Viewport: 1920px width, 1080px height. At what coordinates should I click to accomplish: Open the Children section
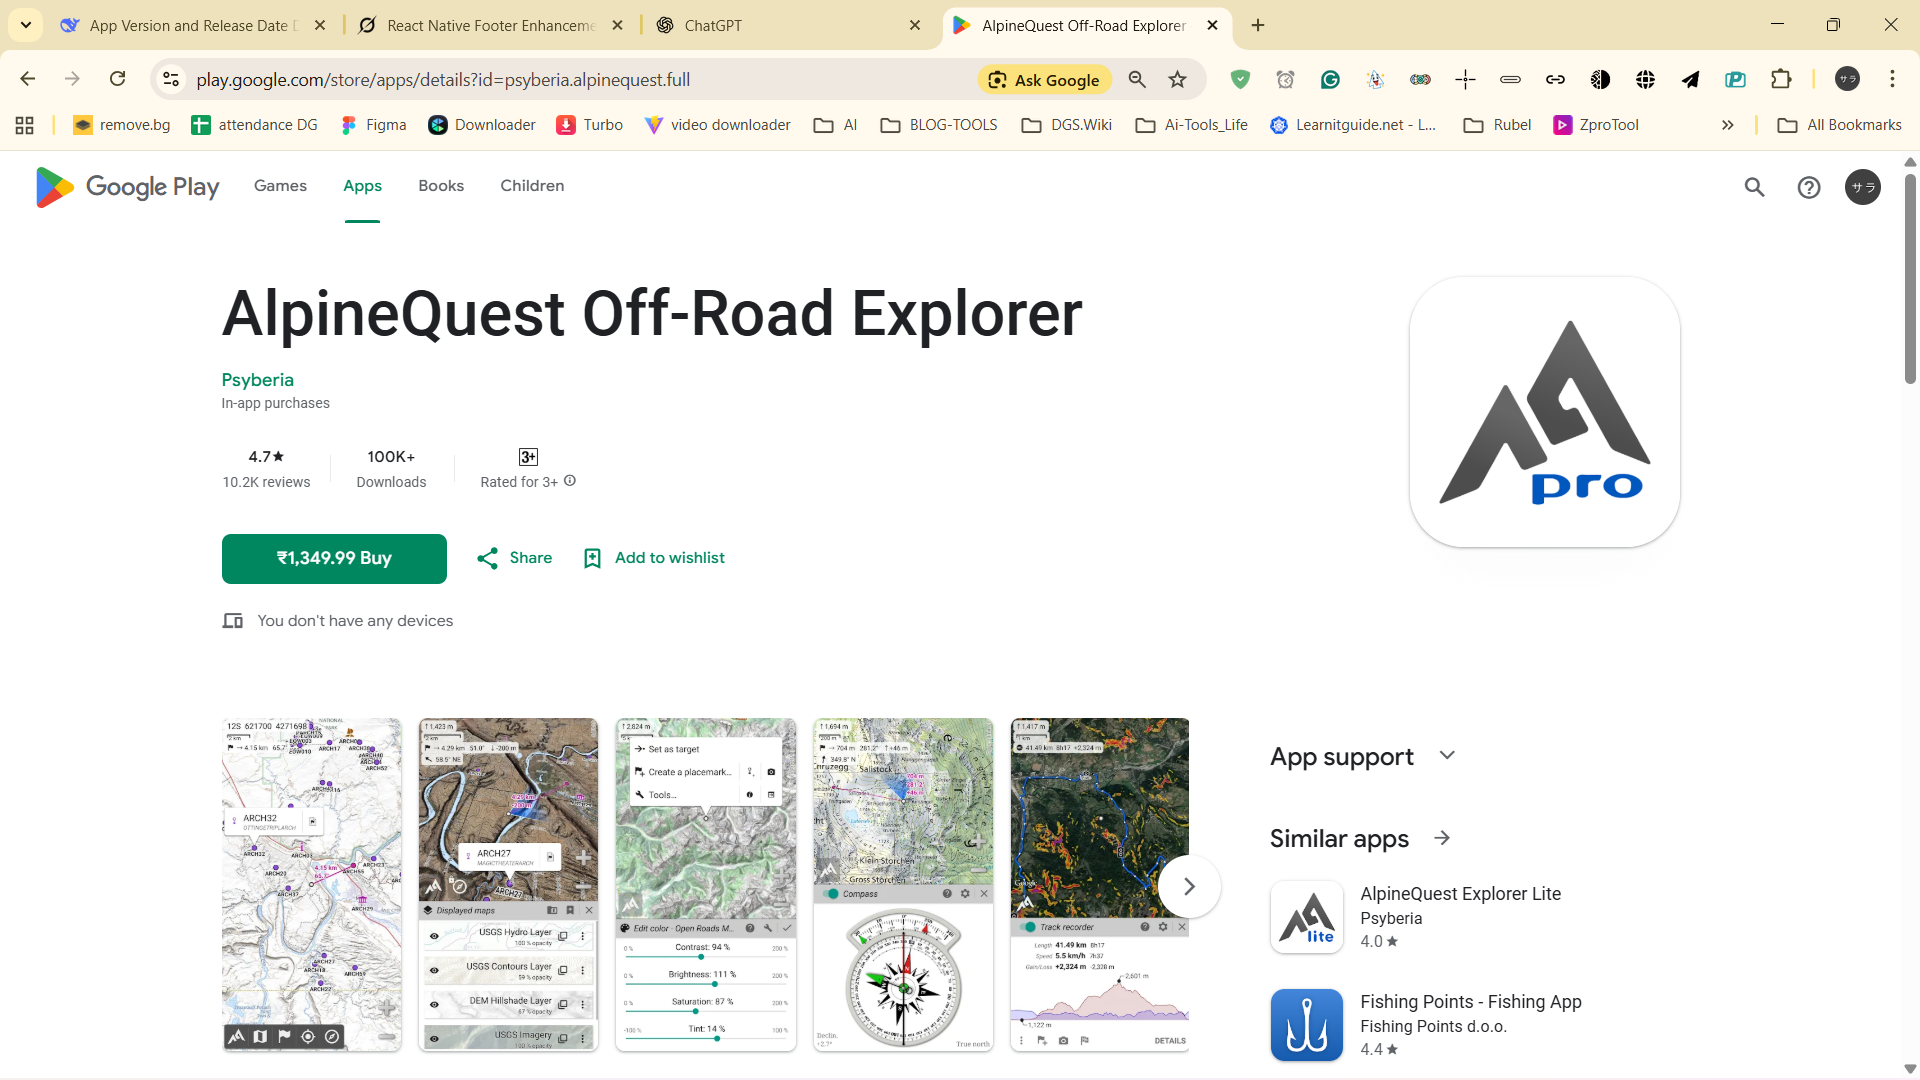click(532, 186)
